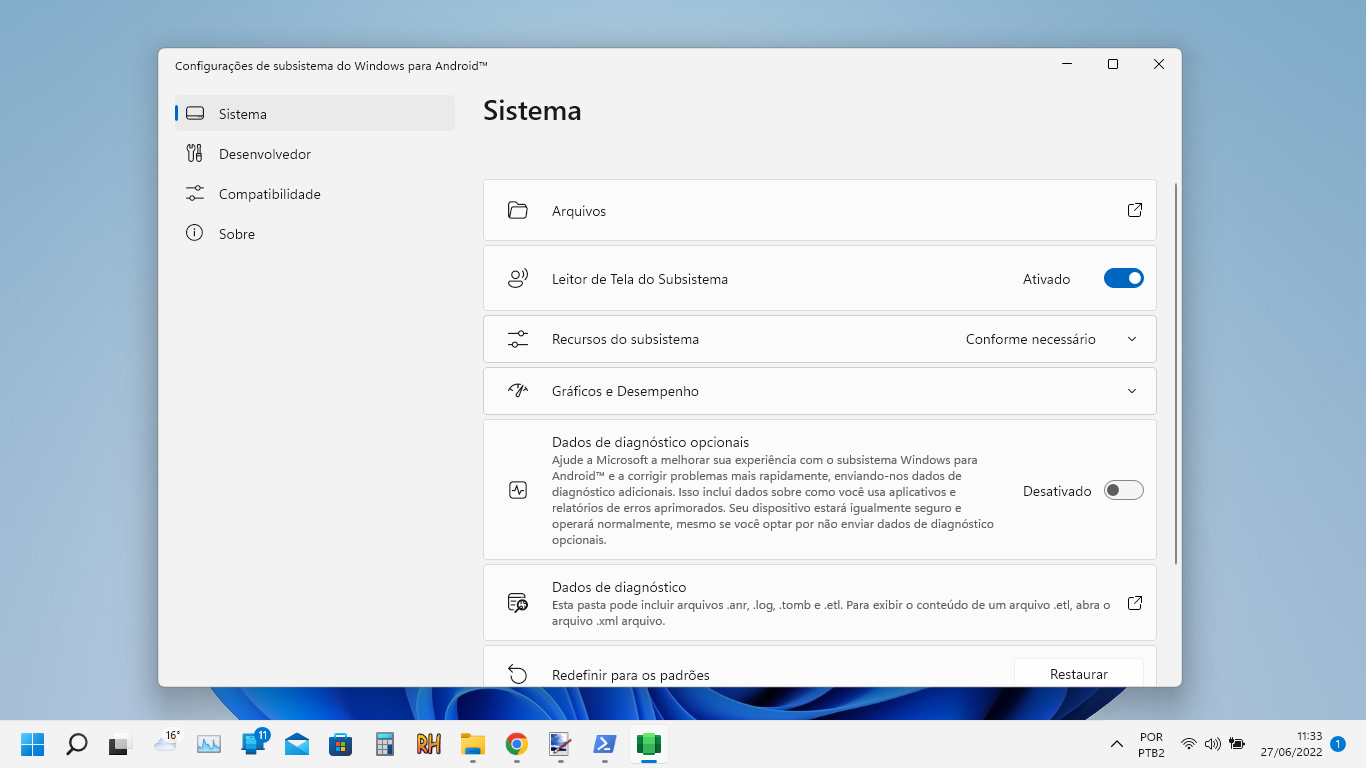Screen dimensions: 1366x768
Task: Open notification center badge
Action: point(1338,744)
